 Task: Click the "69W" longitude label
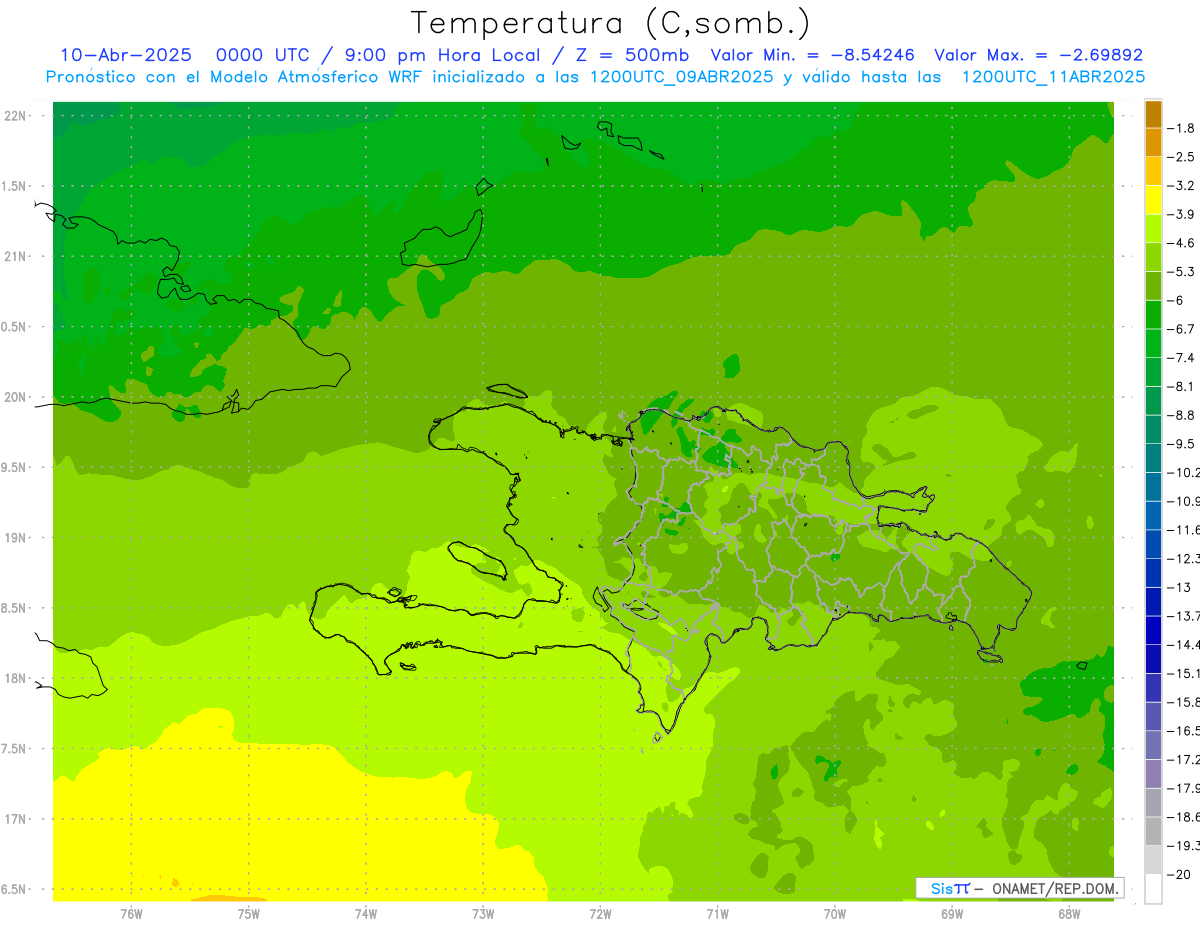tap(951, 913)
